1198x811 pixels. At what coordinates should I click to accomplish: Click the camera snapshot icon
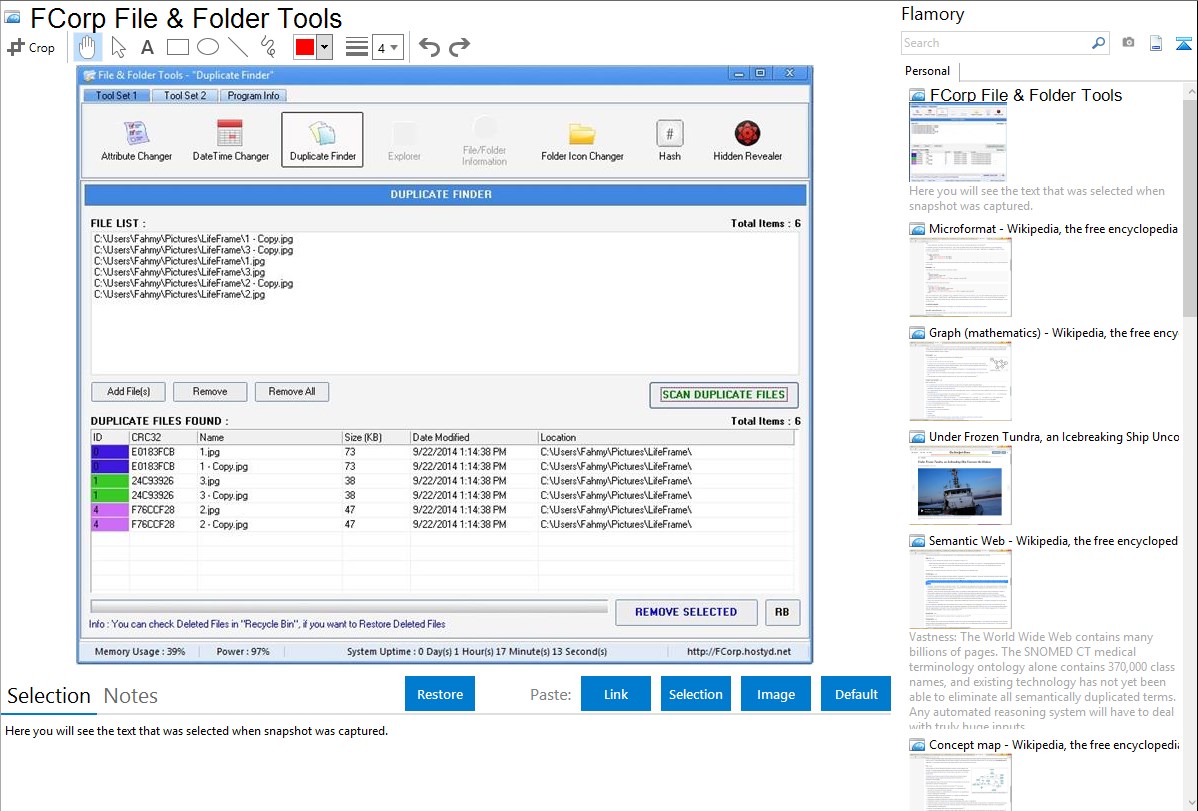click(x=1128, y=43)
